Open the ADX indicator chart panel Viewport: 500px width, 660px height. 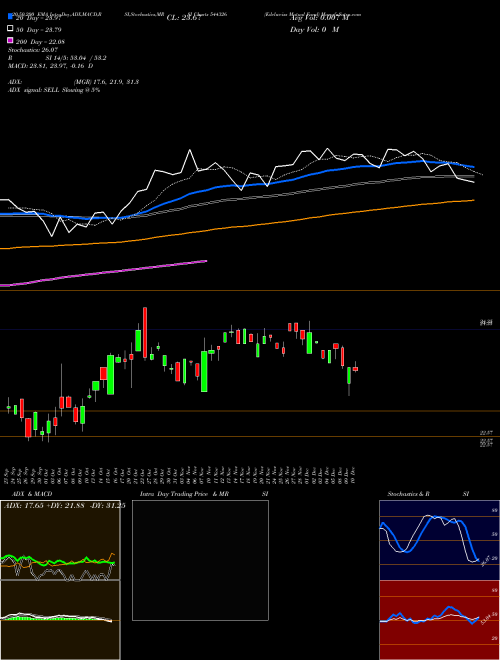coord(60,540)
